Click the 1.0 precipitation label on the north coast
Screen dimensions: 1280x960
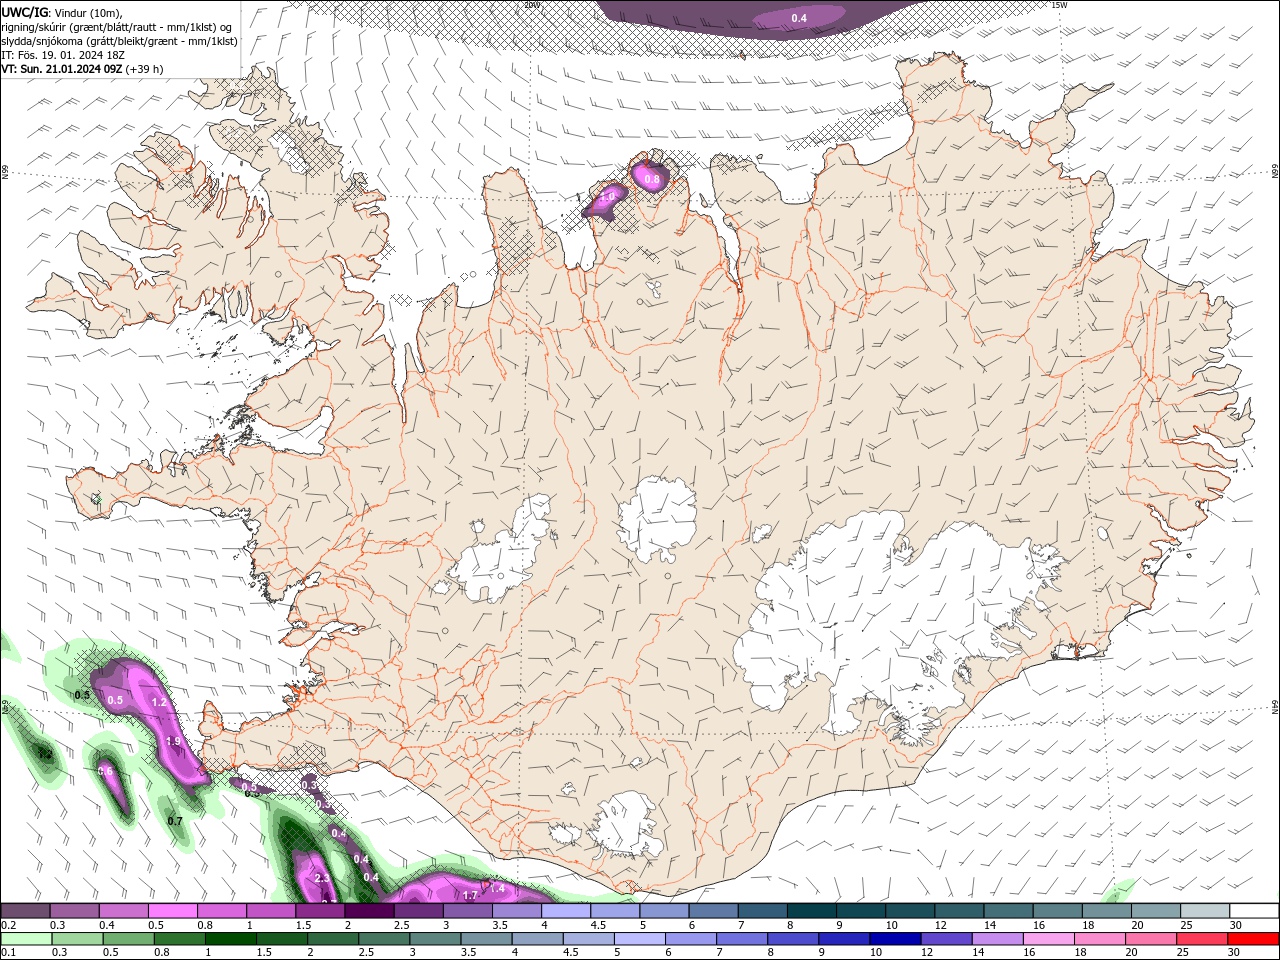607,197
